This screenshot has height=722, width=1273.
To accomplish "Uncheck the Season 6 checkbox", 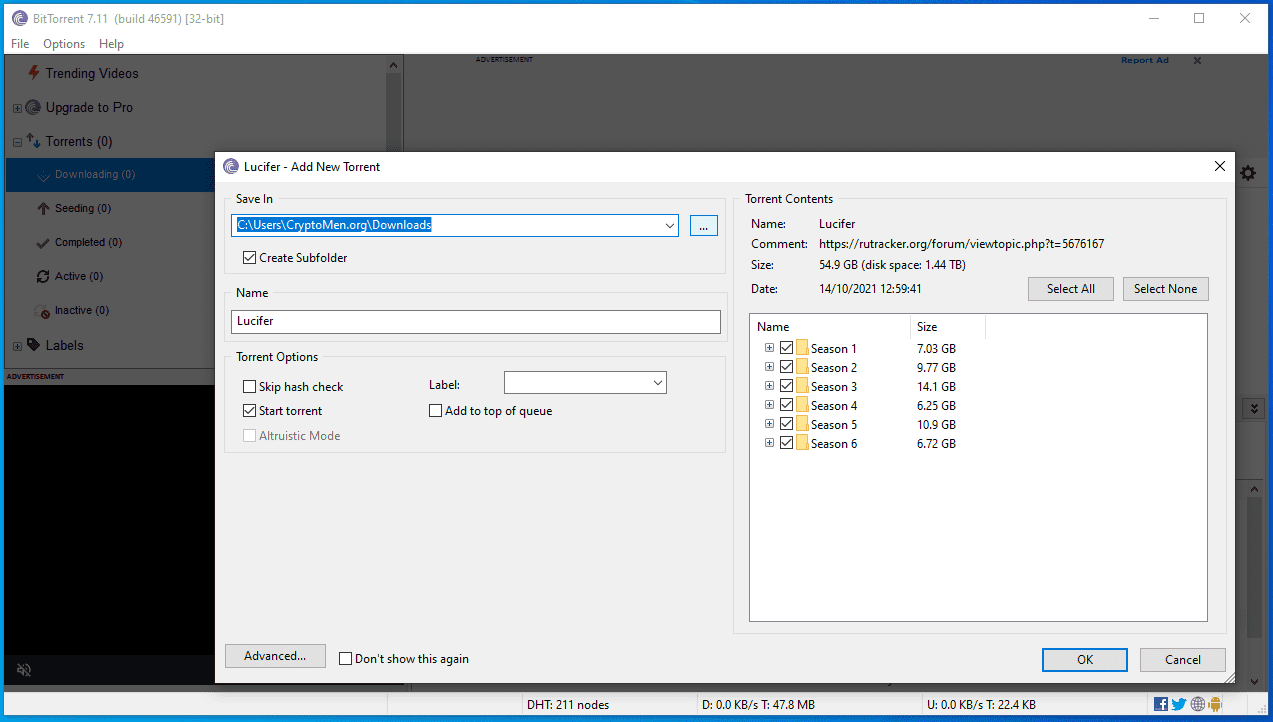I will [786, 443].
